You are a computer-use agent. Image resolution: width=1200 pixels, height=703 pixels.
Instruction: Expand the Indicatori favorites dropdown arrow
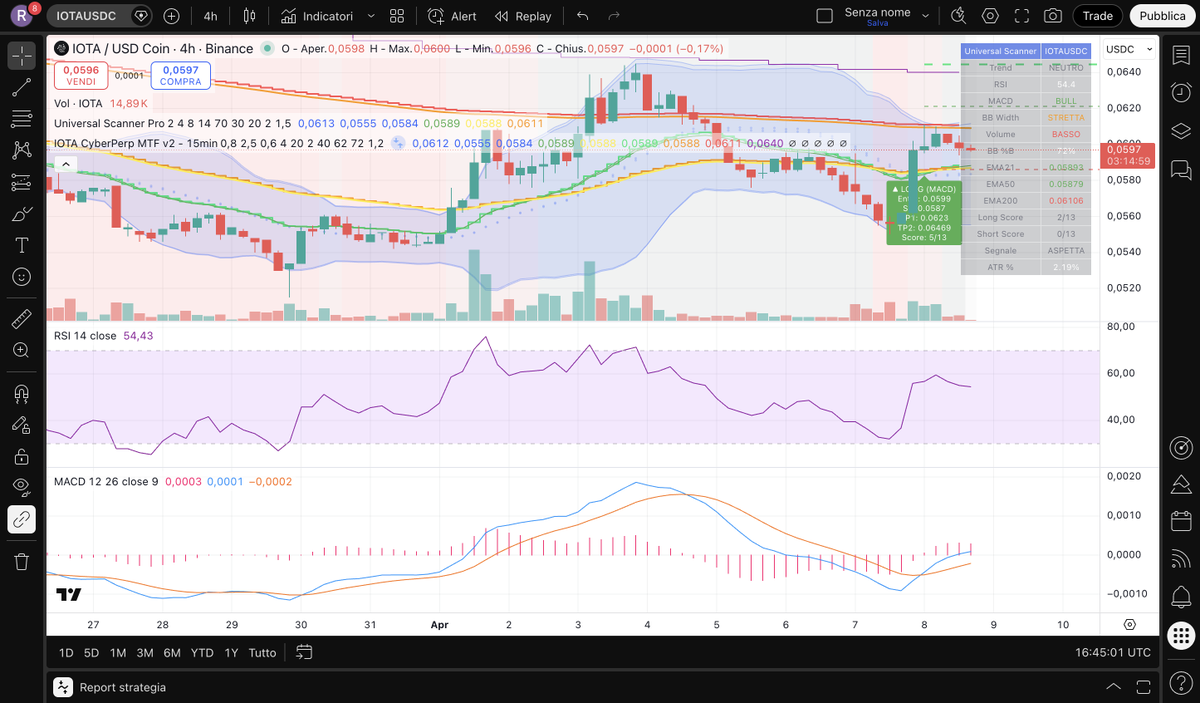point(372,16)
